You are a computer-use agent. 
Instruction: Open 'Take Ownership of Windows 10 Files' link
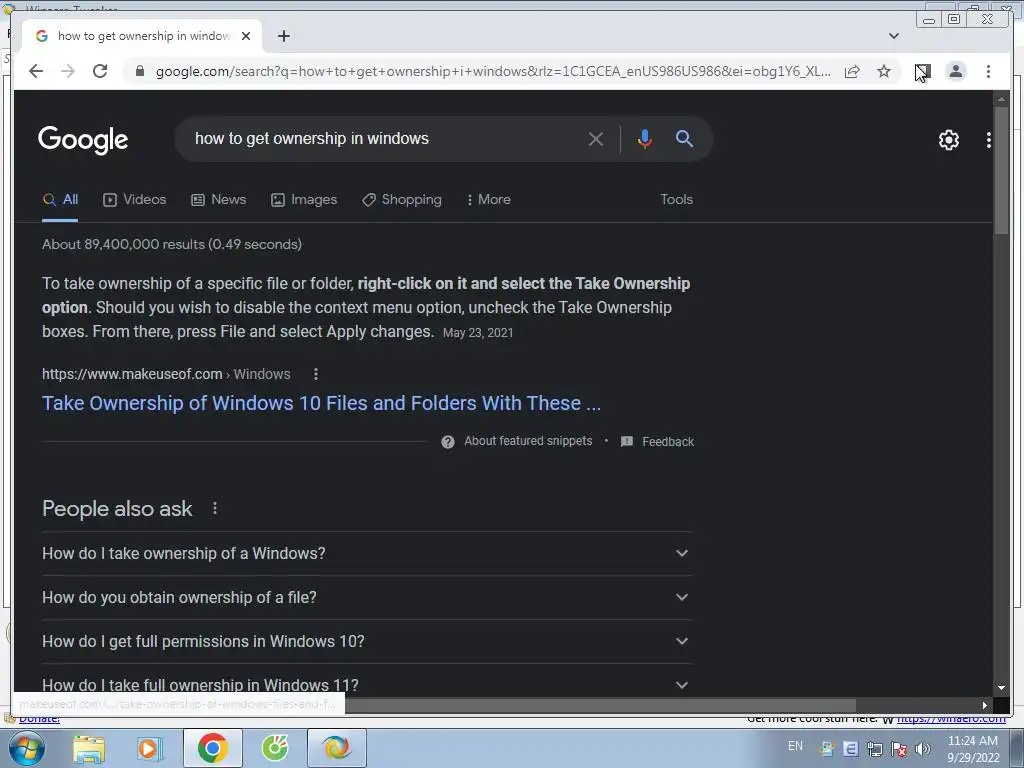(x=321, y=404)
